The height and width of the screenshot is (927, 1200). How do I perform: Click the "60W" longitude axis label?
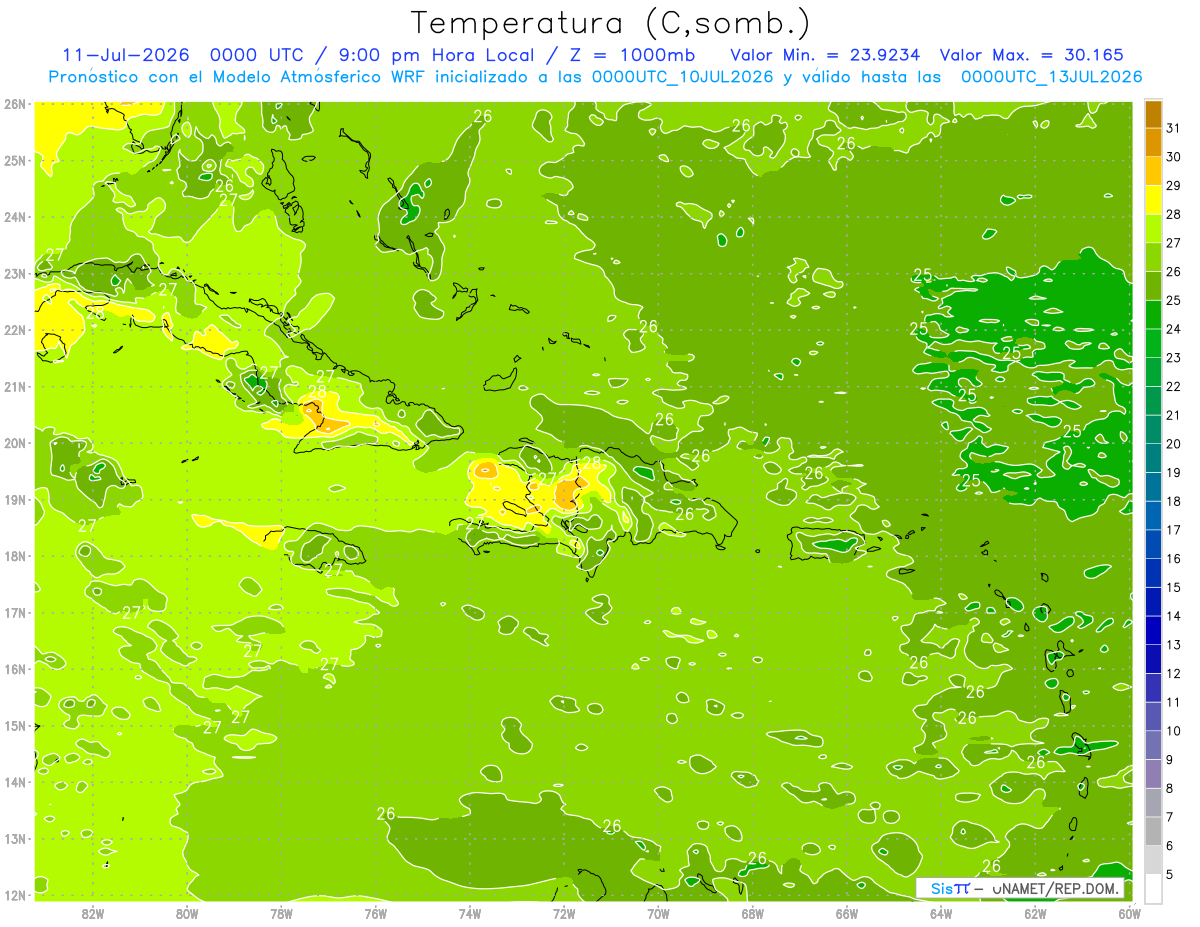[x=1129, y=912]
